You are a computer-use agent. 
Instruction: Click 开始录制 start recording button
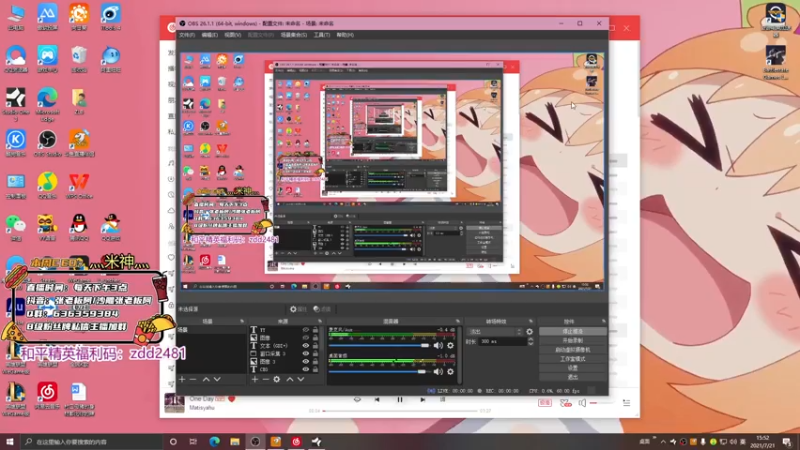pos(572,340)
